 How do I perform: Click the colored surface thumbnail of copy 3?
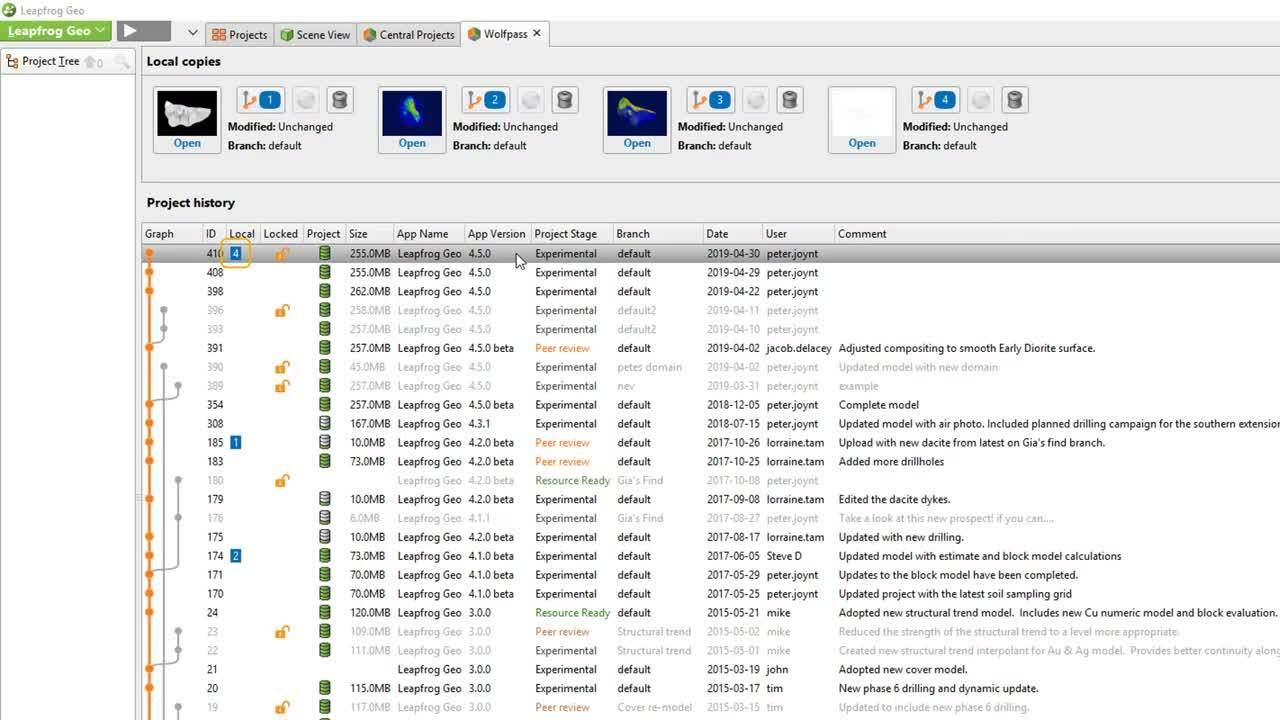coord(637,113)
